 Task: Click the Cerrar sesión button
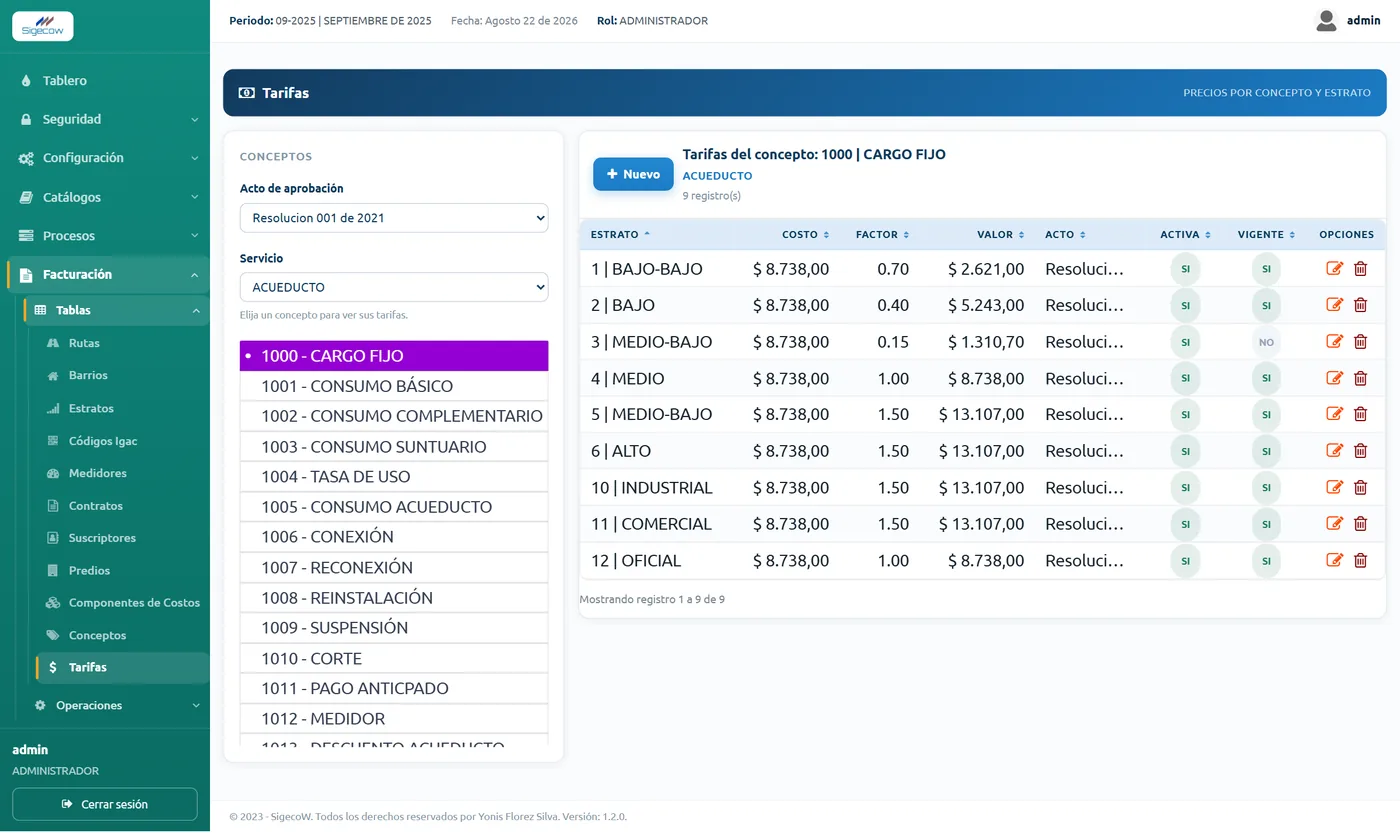pyautogui.click(x=104, y=804)
